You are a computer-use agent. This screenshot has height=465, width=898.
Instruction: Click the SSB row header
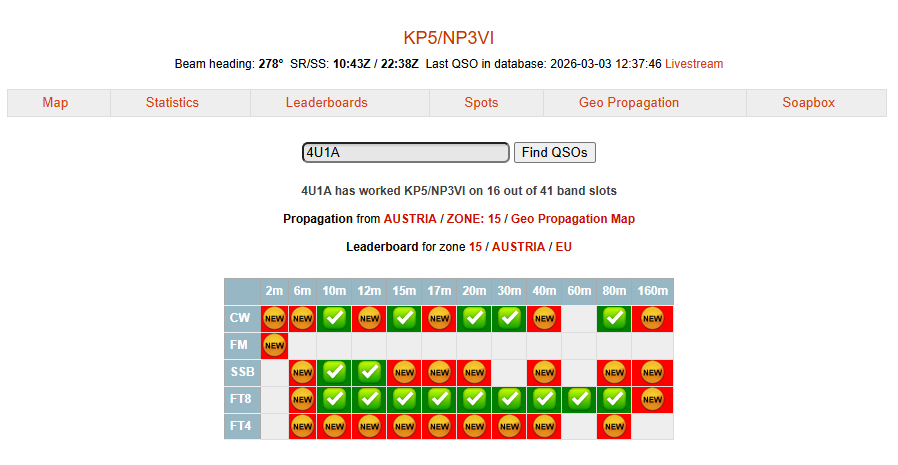[242, 372]
